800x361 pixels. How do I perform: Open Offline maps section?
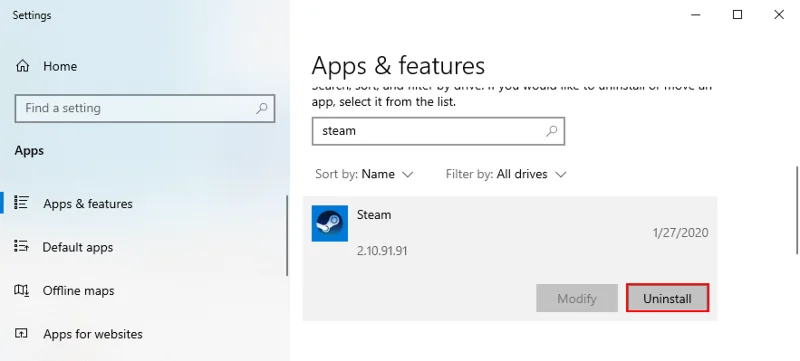[78, 291]
